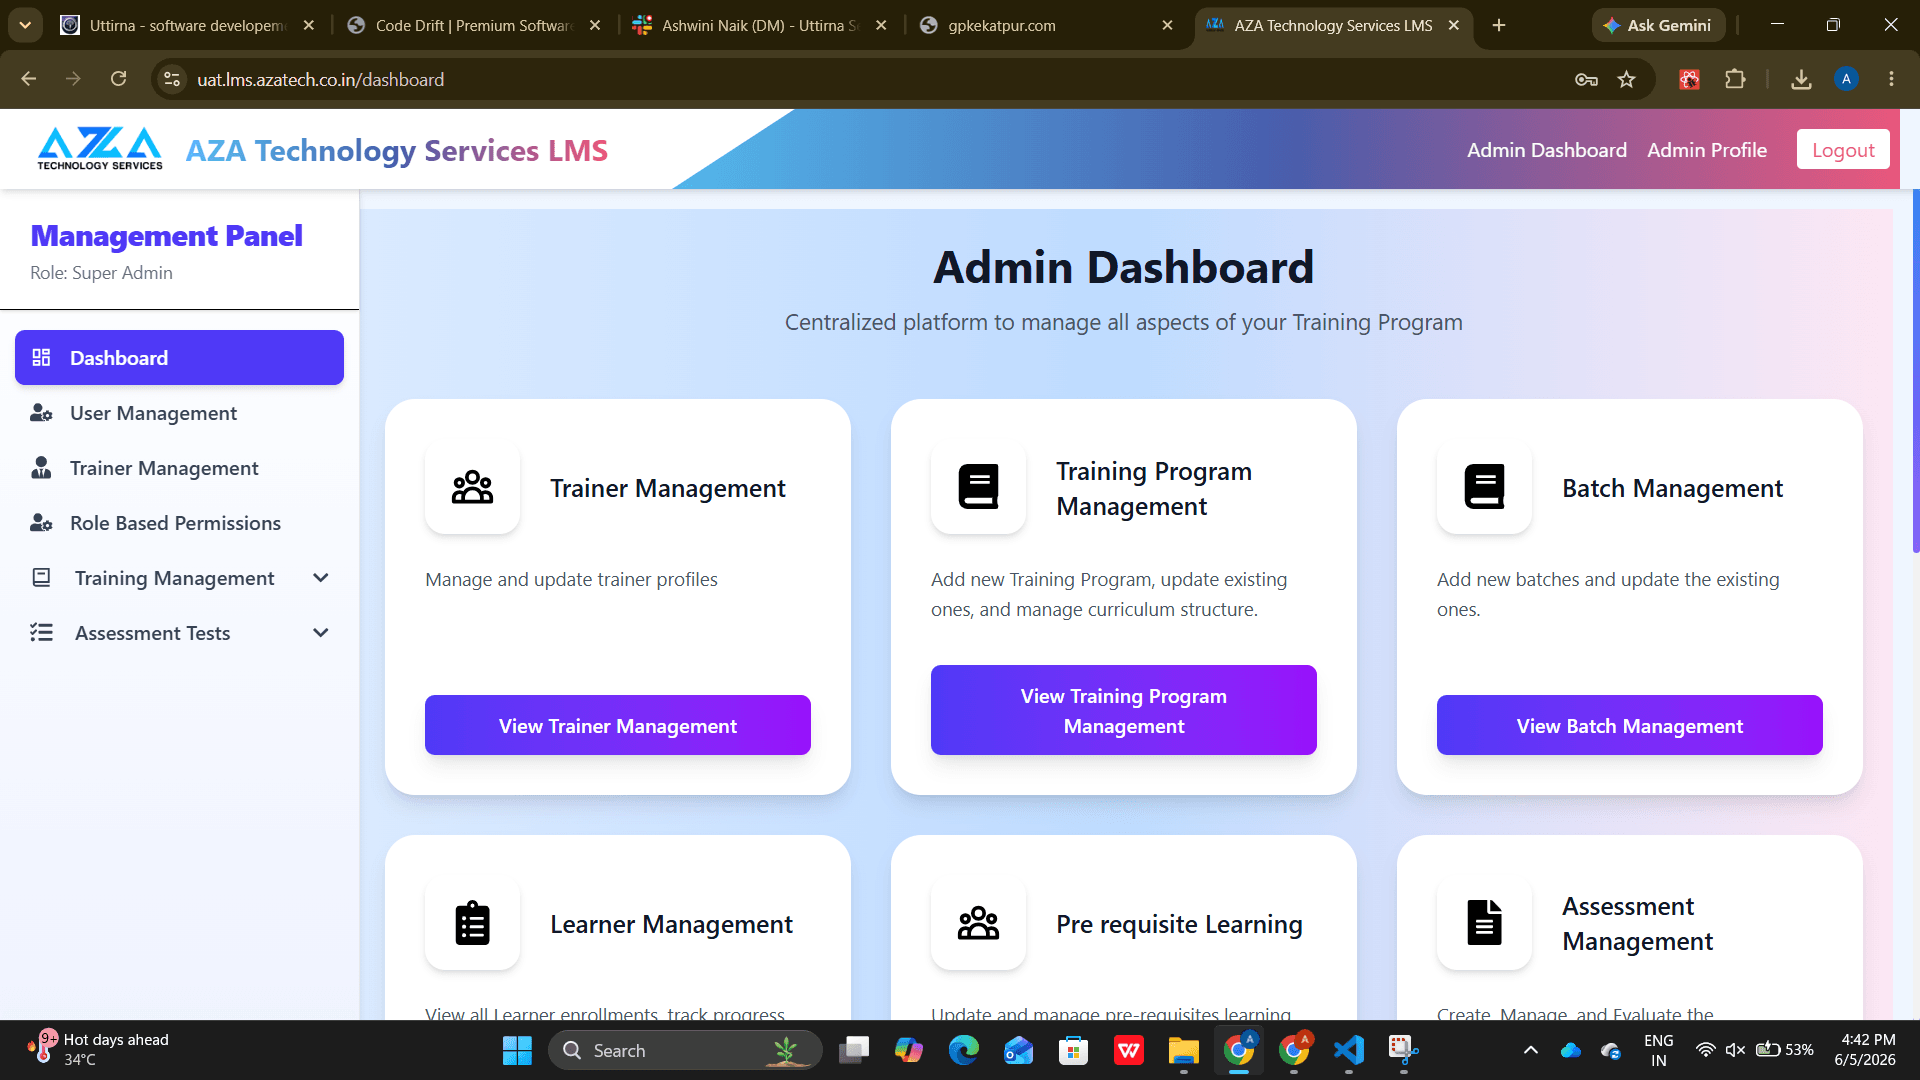1920x1080 pixels.
Task: Click the View Trainer Management button
Action: (618, 725)
